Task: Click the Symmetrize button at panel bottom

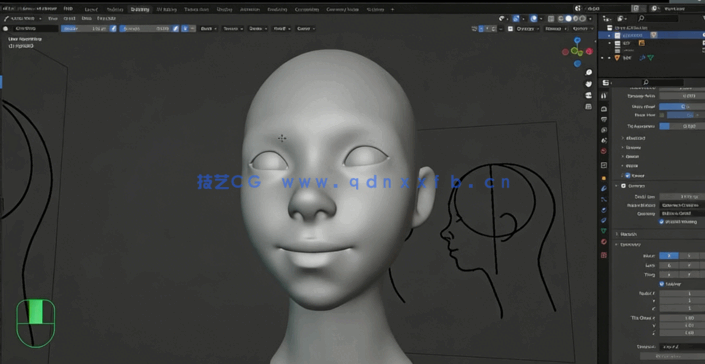Action: tap(672, 356)
